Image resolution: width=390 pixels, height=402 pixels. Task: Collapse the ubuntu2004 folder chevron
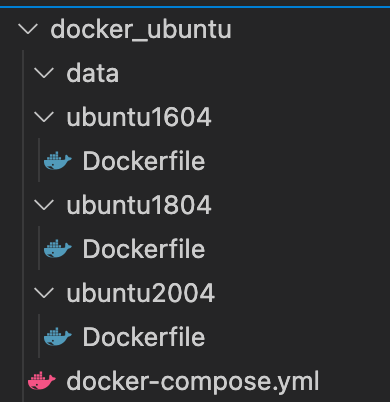(44, 293)
